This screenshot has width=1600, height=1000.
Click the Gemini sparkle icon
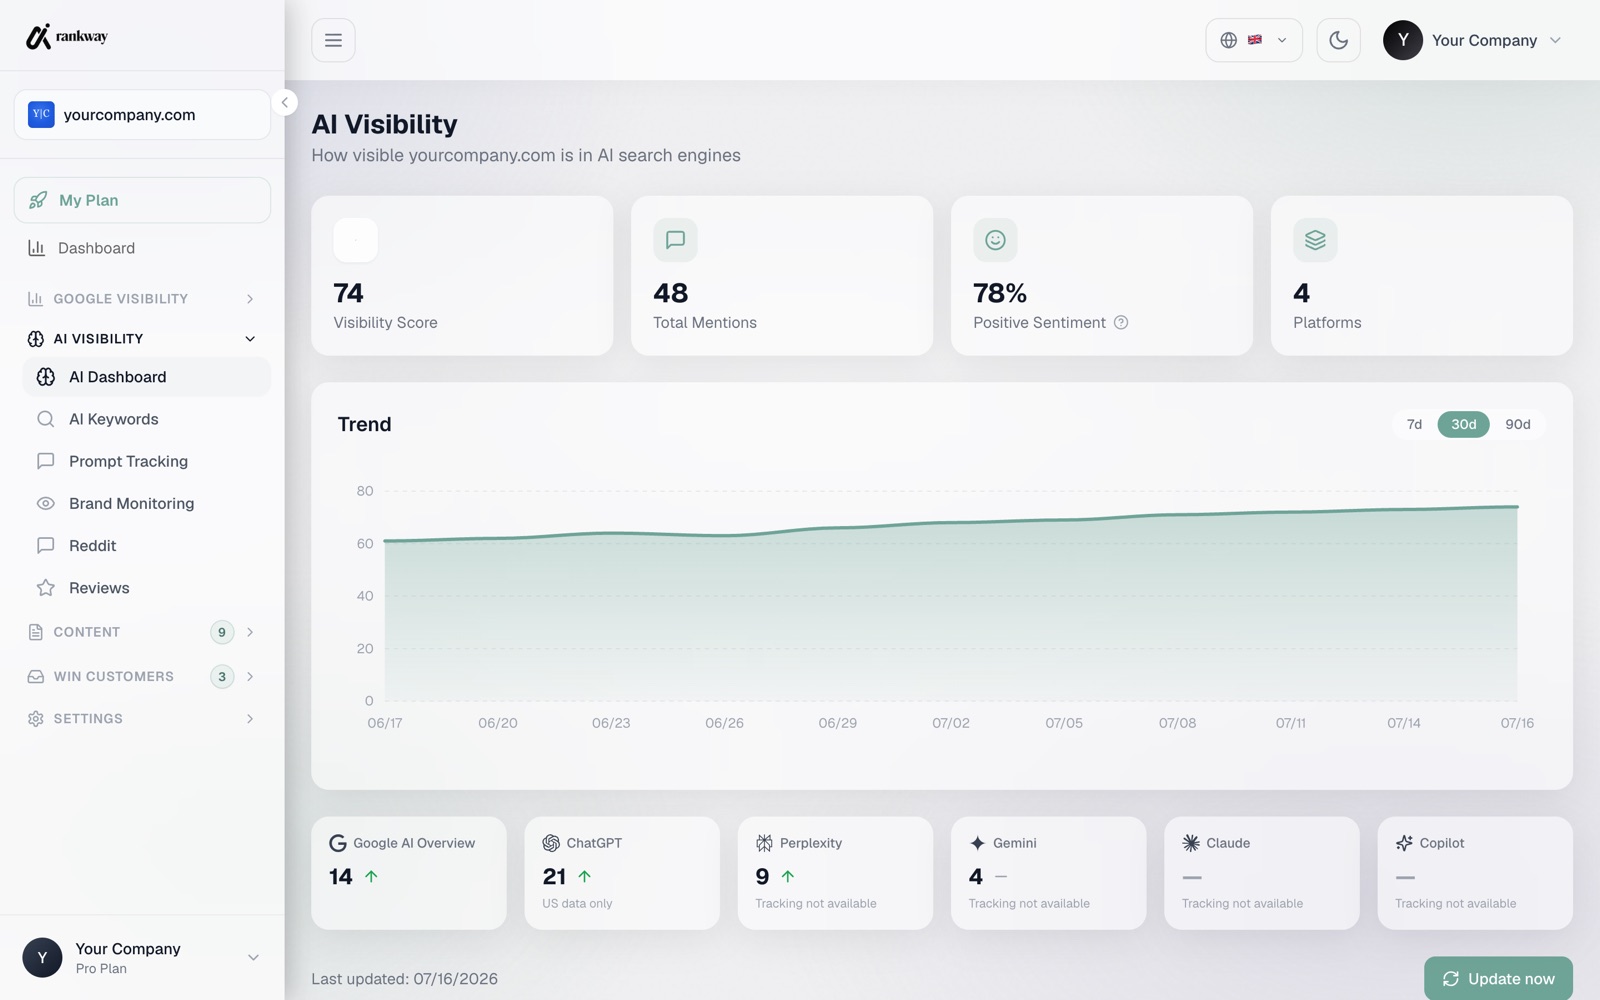coord(977,843)
